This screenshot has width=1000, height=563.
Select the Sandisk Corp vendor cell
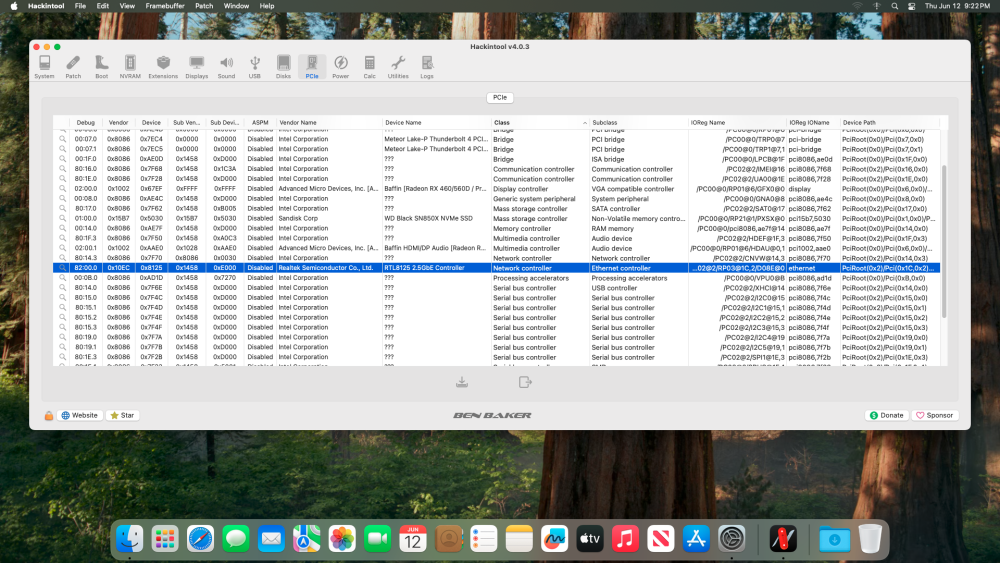pyautogui.click(x=329, y=218)
